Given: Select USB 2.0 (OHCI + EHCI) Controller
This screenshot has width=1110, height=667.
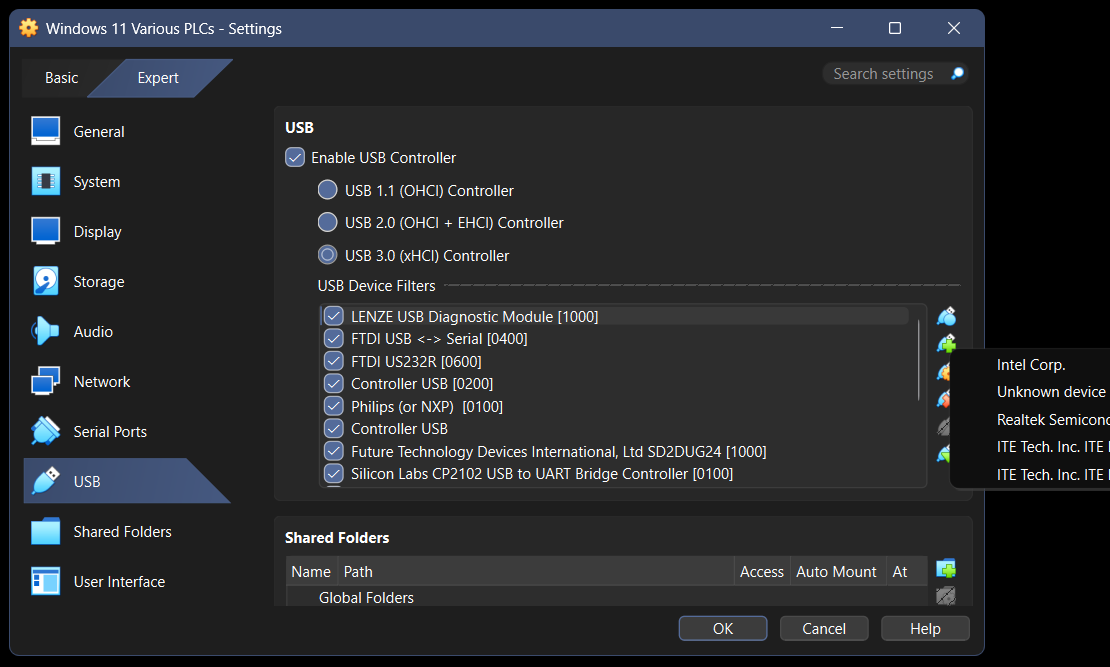Looking at the screenshot, I should tap(327, 222).
